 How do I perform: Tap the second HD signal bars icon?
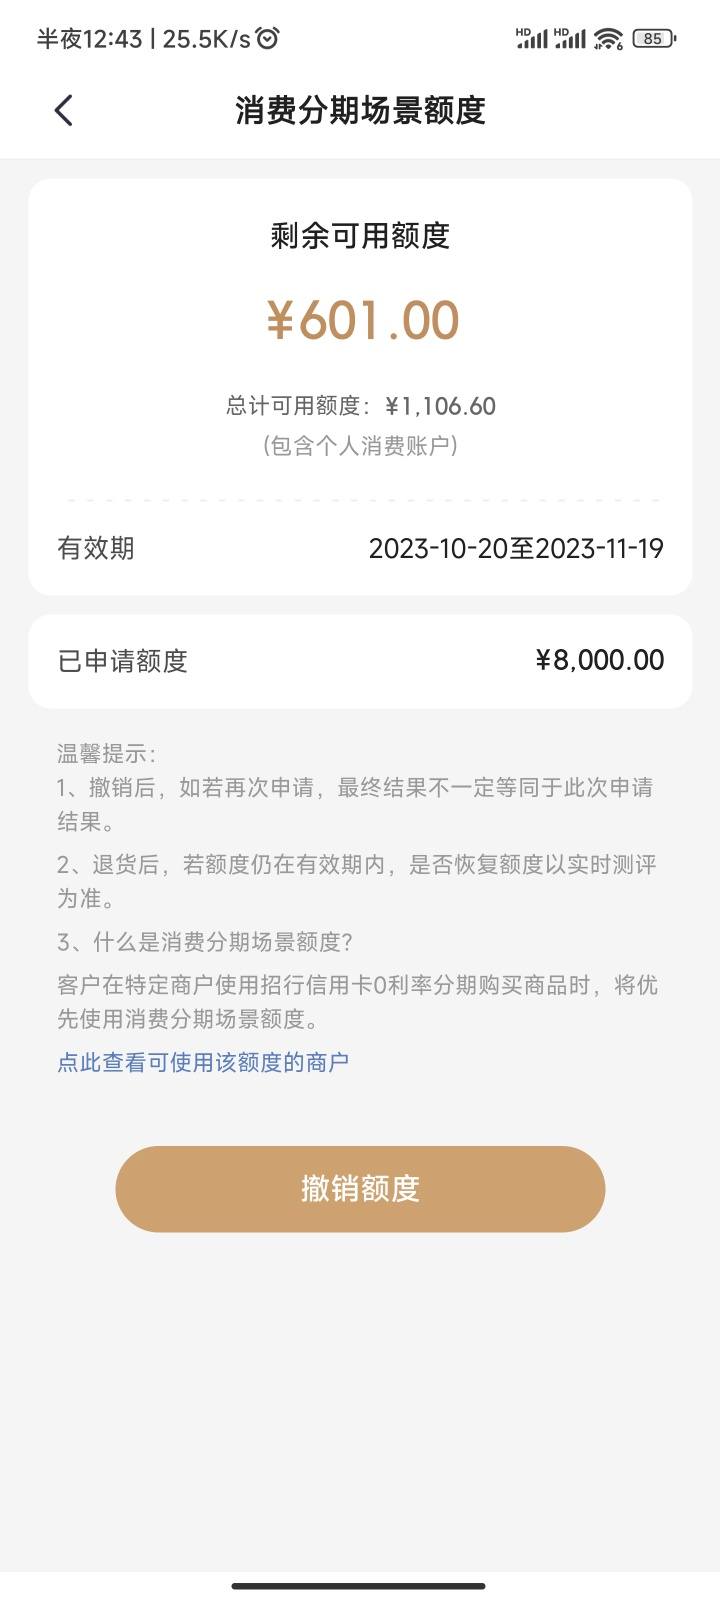click(569, 38)
